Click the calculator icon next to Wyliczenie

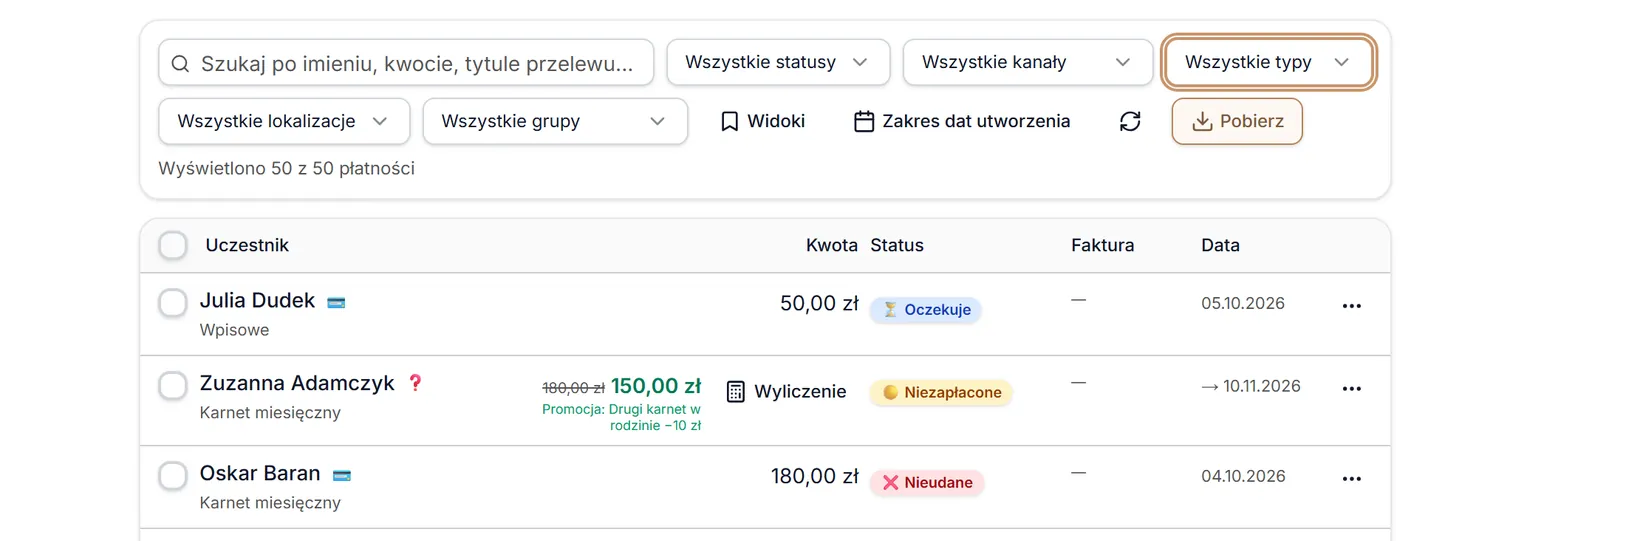tap(735, 392)
